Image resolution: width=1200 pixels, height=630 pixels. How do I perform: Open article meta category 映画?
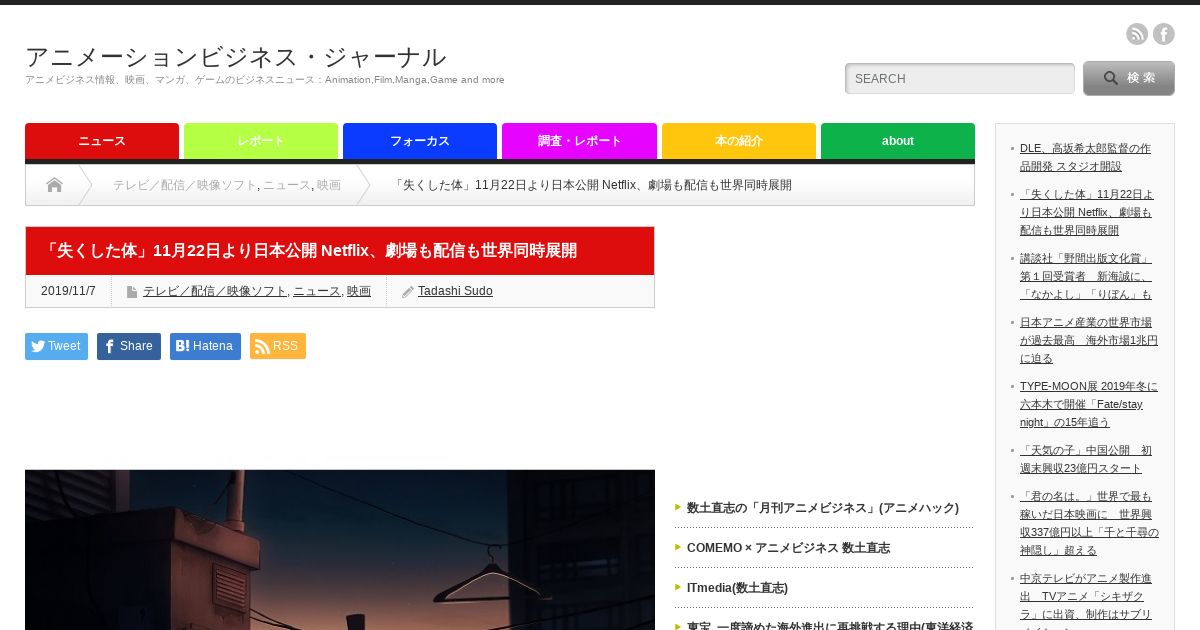click(x=359, y=291)
